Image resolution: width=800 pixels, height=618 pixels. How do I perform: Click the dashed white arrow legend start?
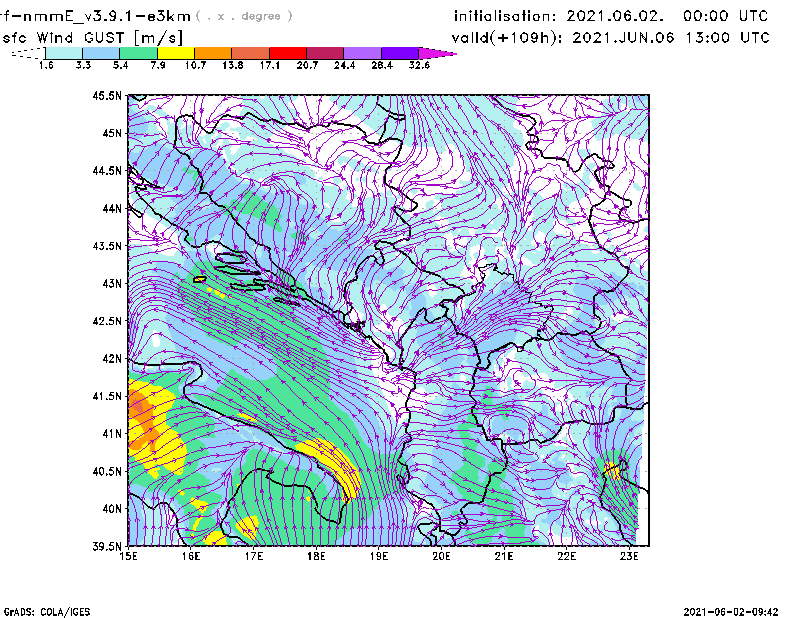click(x=28, y=53)
